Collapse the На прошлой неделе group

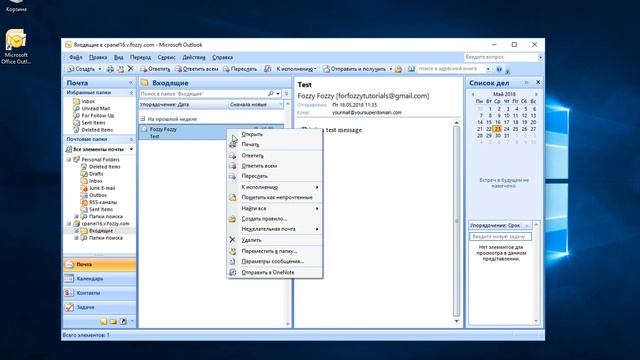[x=142, y=119]
